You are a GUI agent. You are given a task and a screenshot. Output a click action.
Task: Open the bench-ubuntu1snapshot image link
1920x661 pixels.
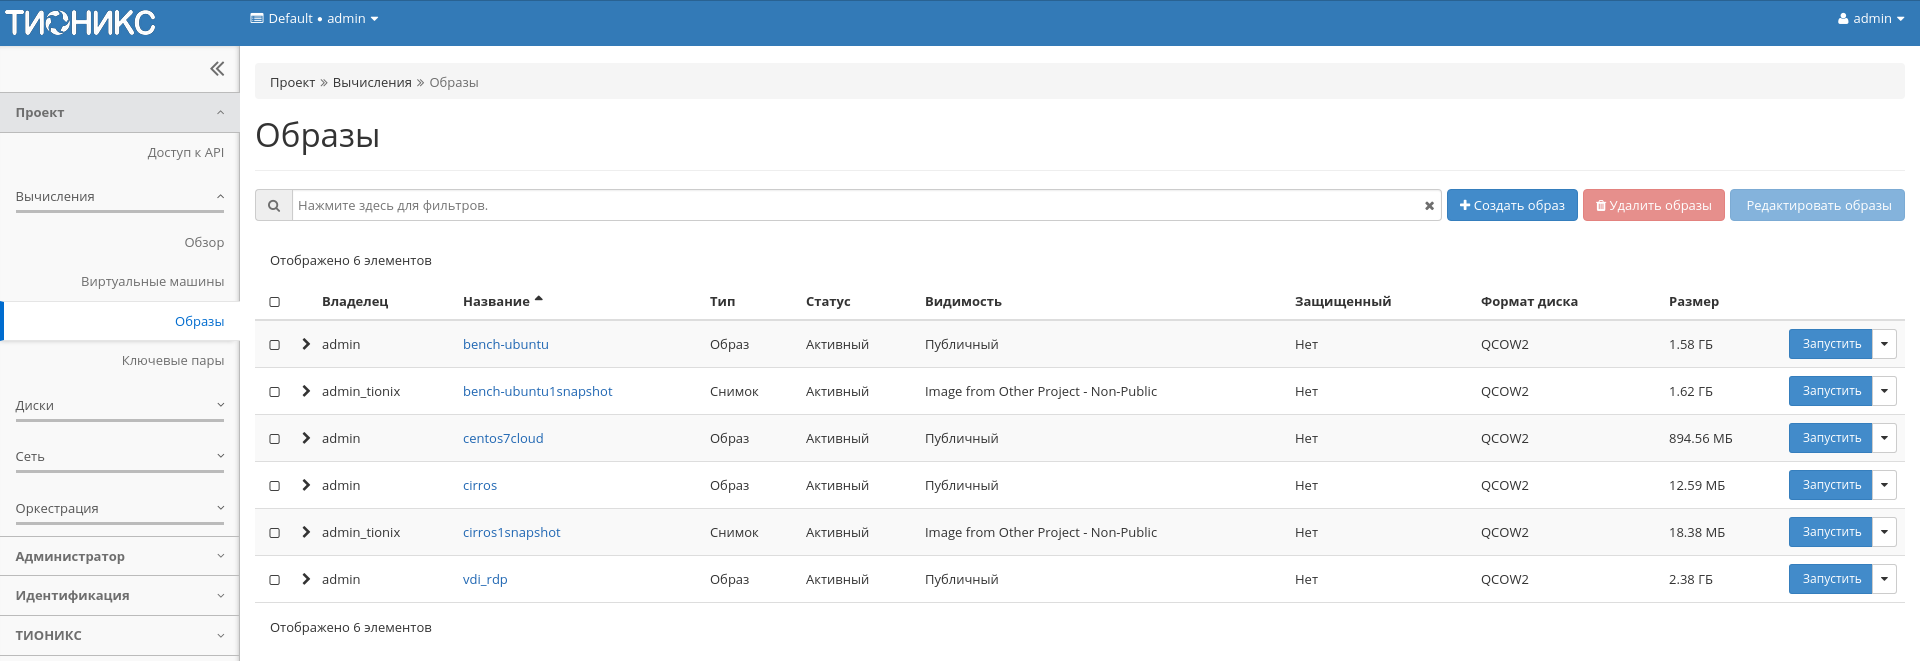(537, 392)
